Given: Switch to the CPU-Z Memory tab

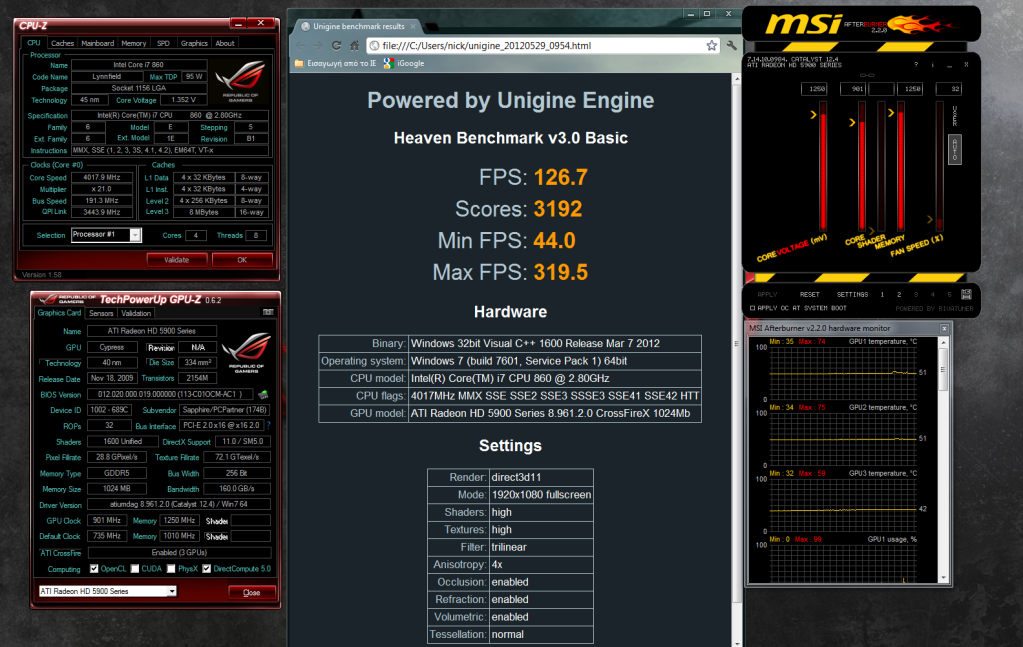Looking at the screenshot, I should [134, 43].
